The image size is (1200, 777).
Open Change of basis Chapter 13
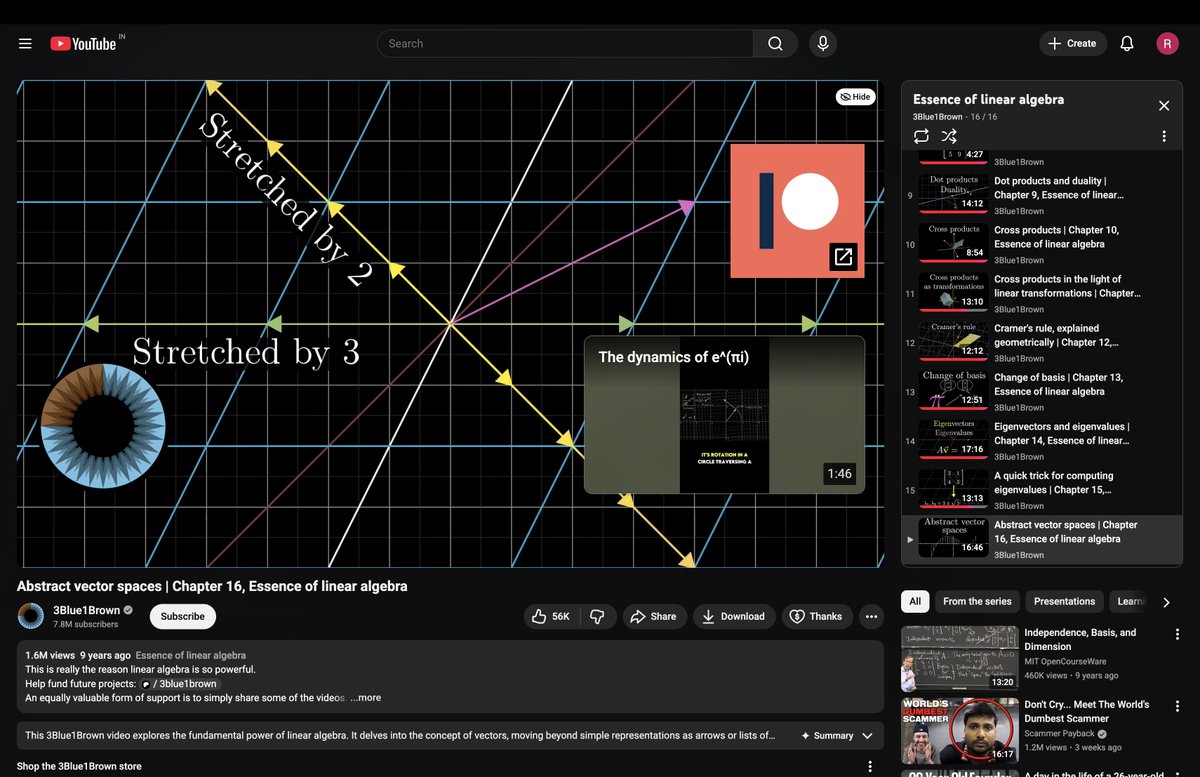click(x=1041, y=391)
